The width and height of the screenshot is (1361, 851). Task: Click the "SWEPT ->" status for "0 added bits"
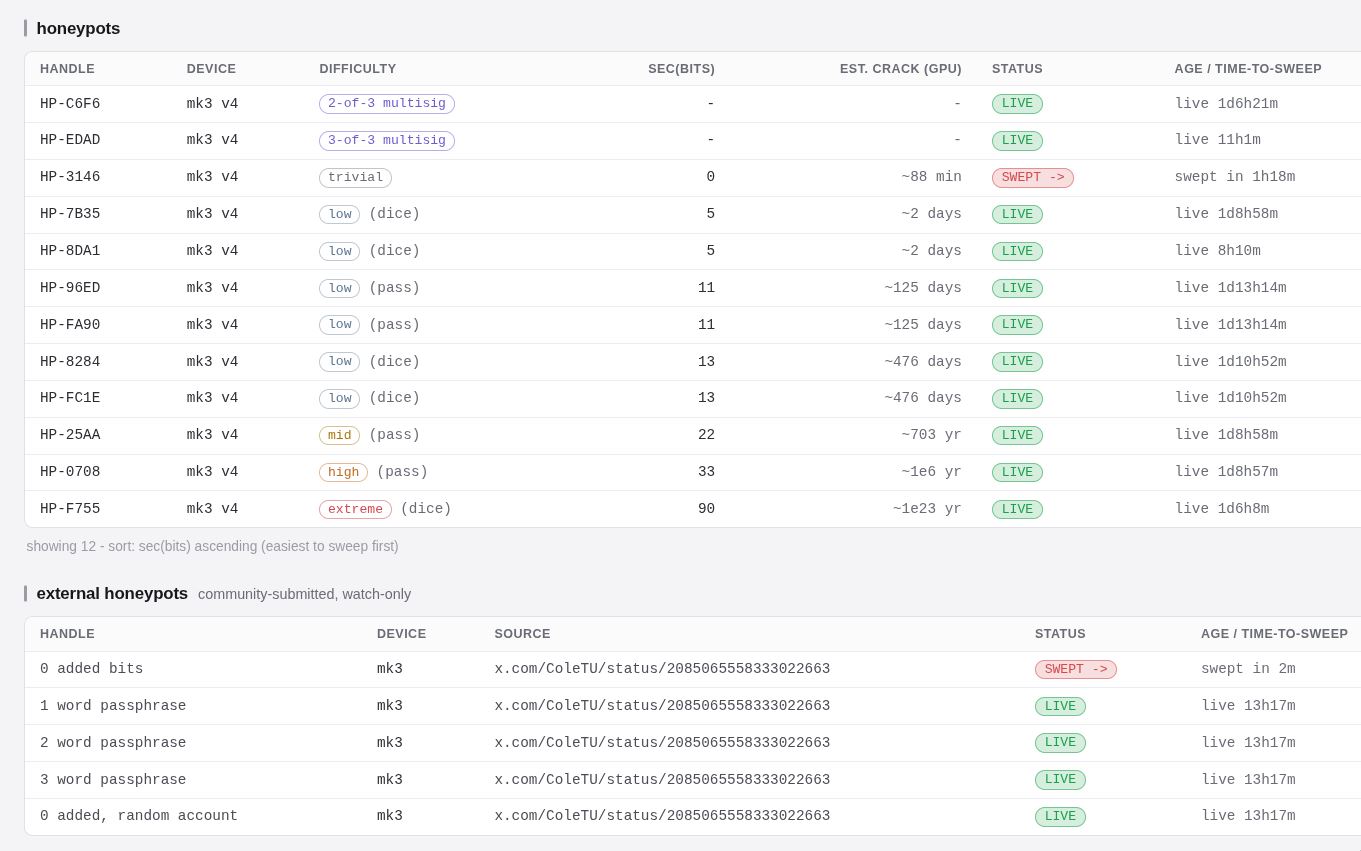(1076, 670)
